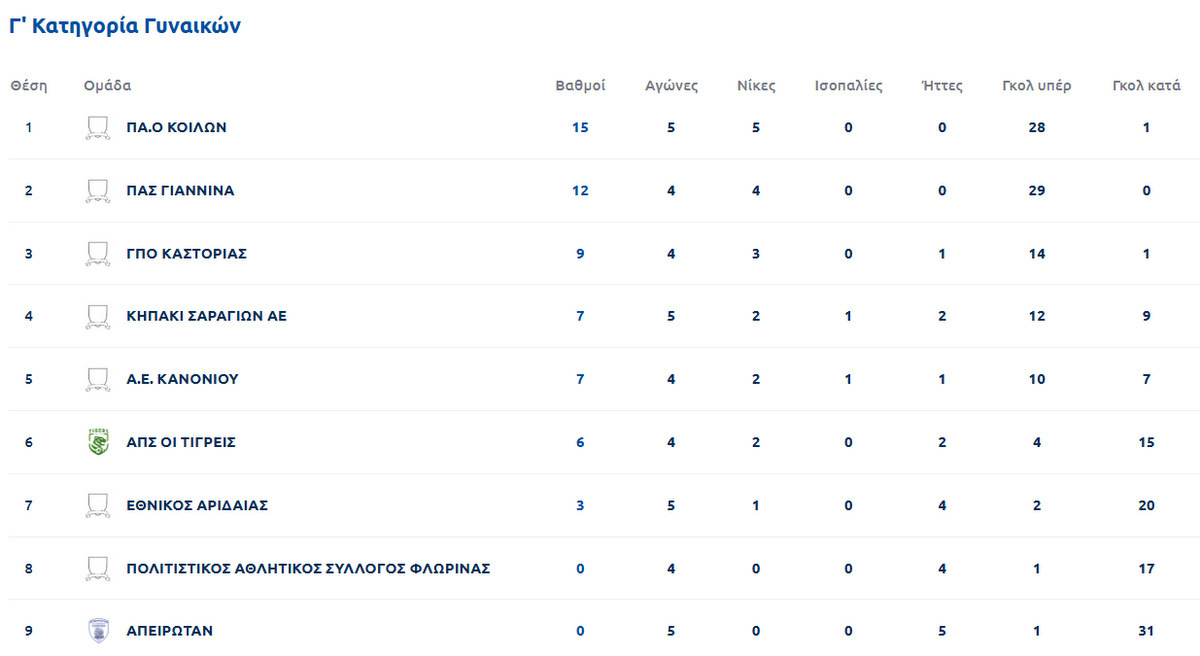Viewport: 1200px width, 656px height.
Task: Click the Γ' Κατηγορία Γυναικών heading
Action: pos(125,27)
